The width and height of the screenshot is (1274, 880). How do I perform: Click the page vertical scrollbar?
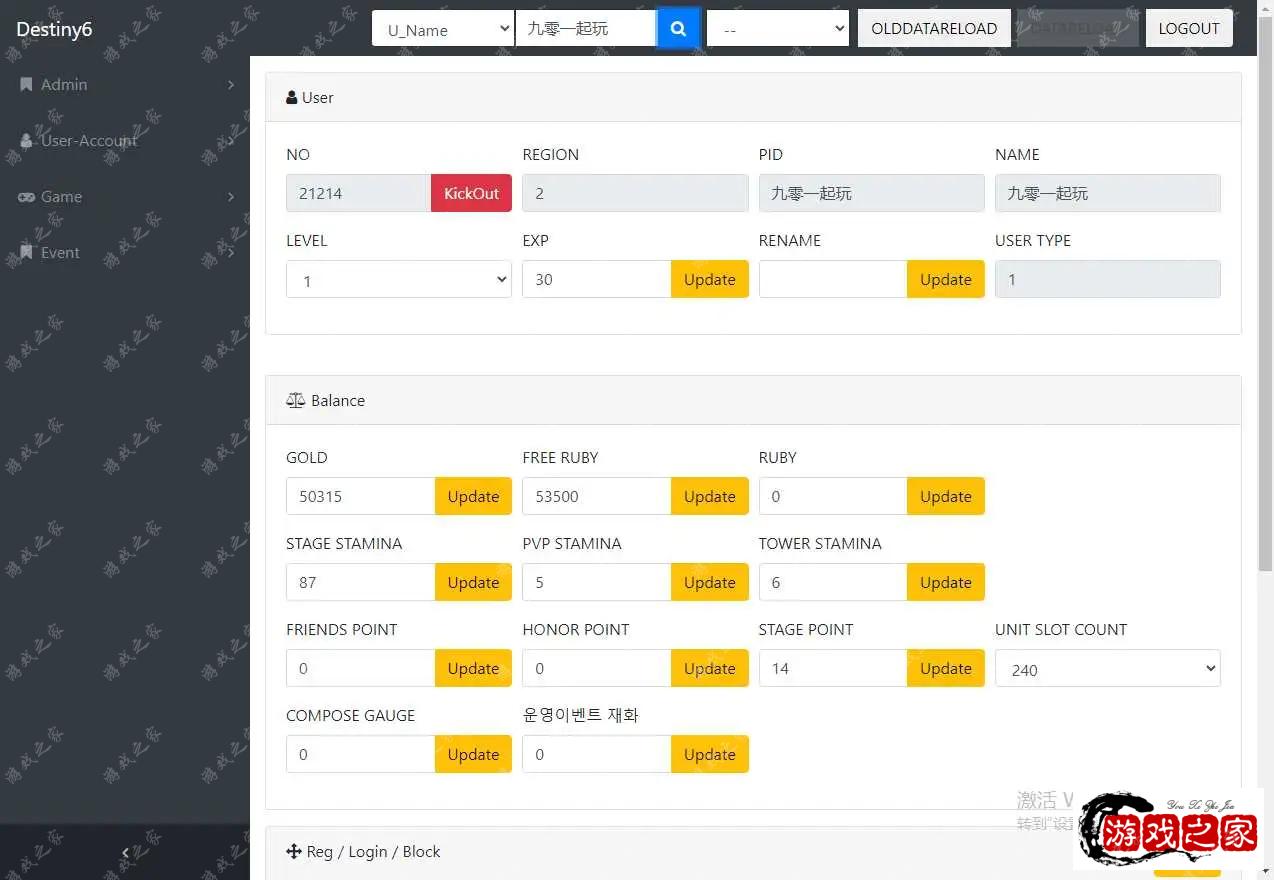(x=1265, y=300)
